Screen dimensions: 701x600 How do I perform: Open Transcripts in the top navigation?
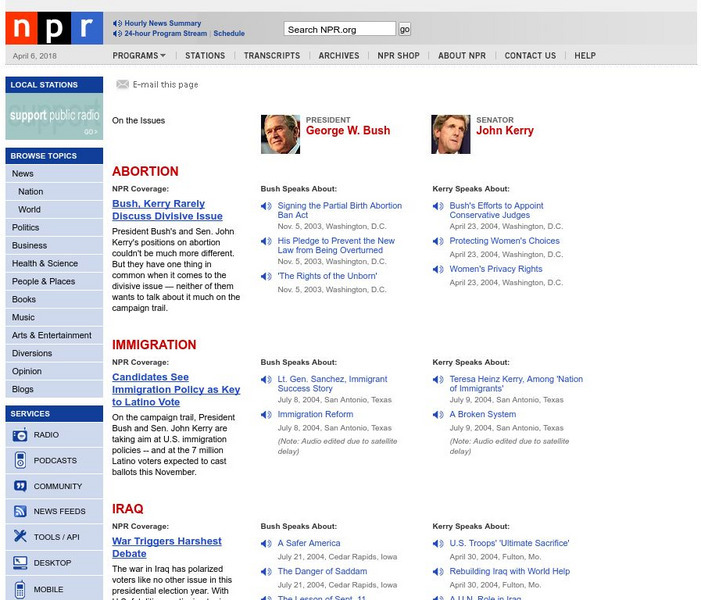point(272,55)
